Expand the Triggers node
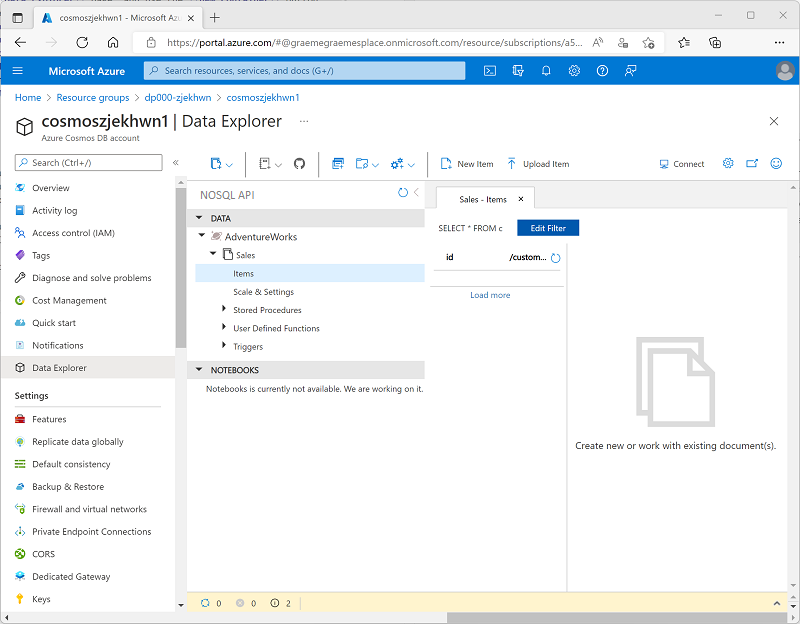 223,345
